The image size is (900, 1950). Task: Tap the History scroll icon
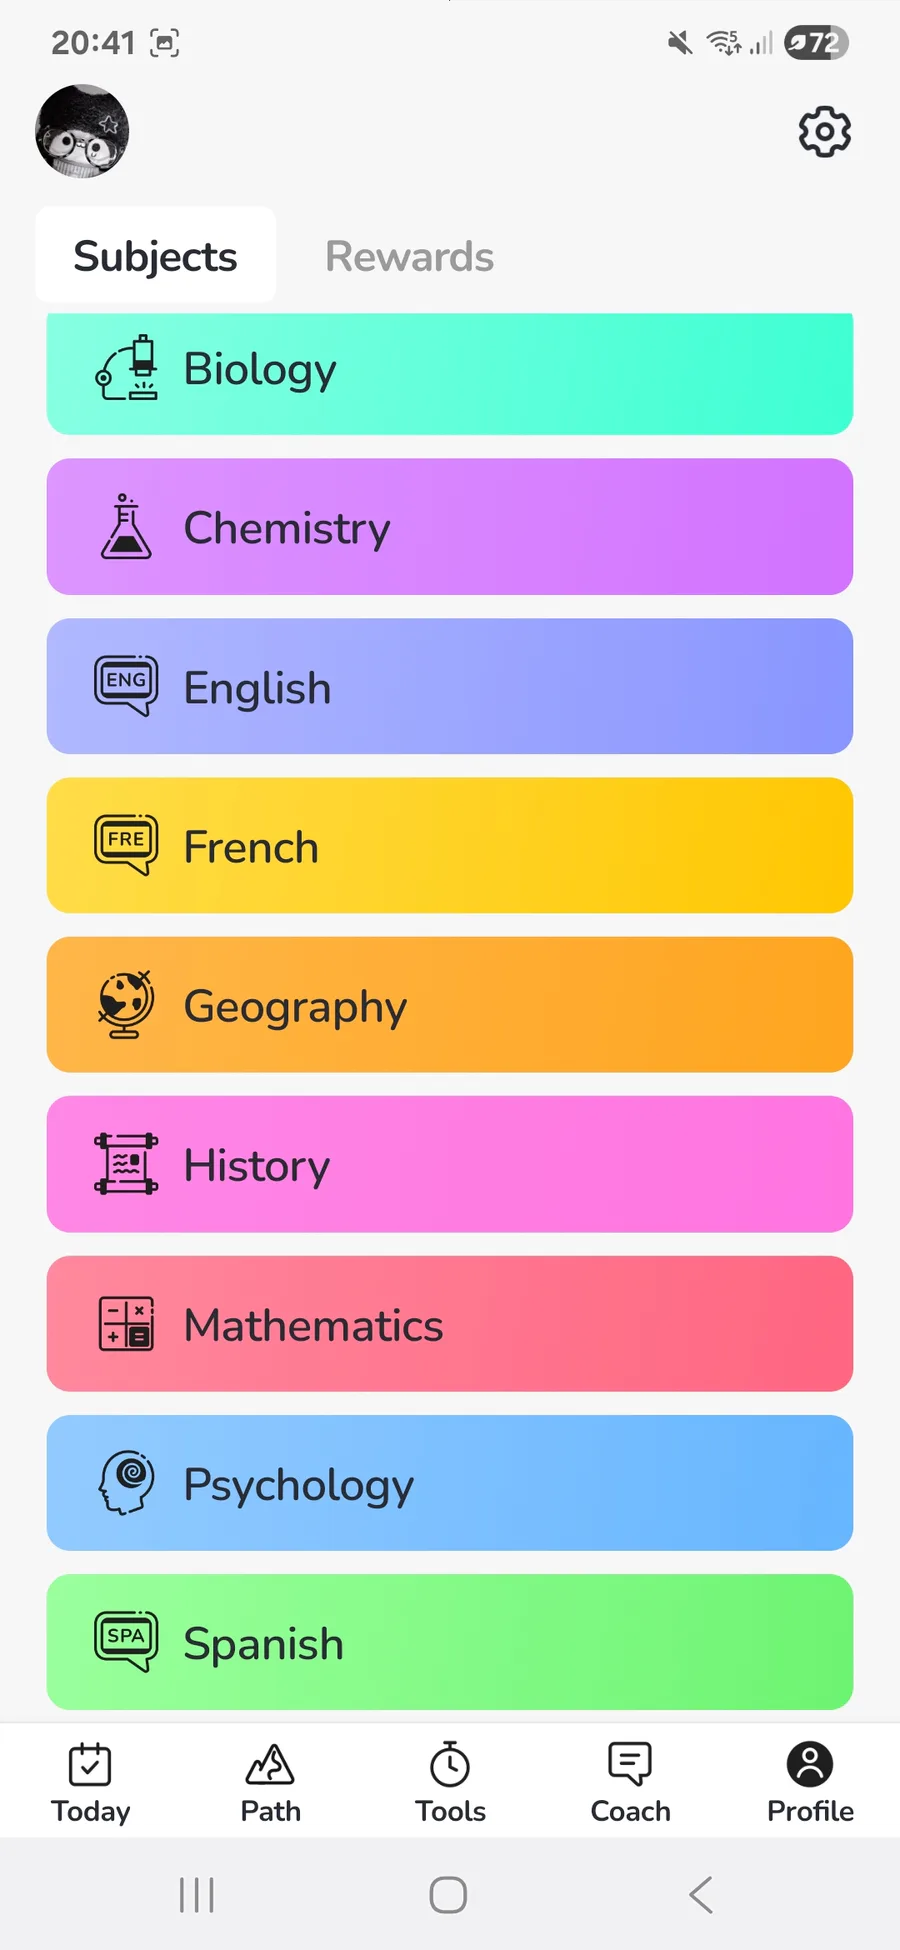(126, 1164)
